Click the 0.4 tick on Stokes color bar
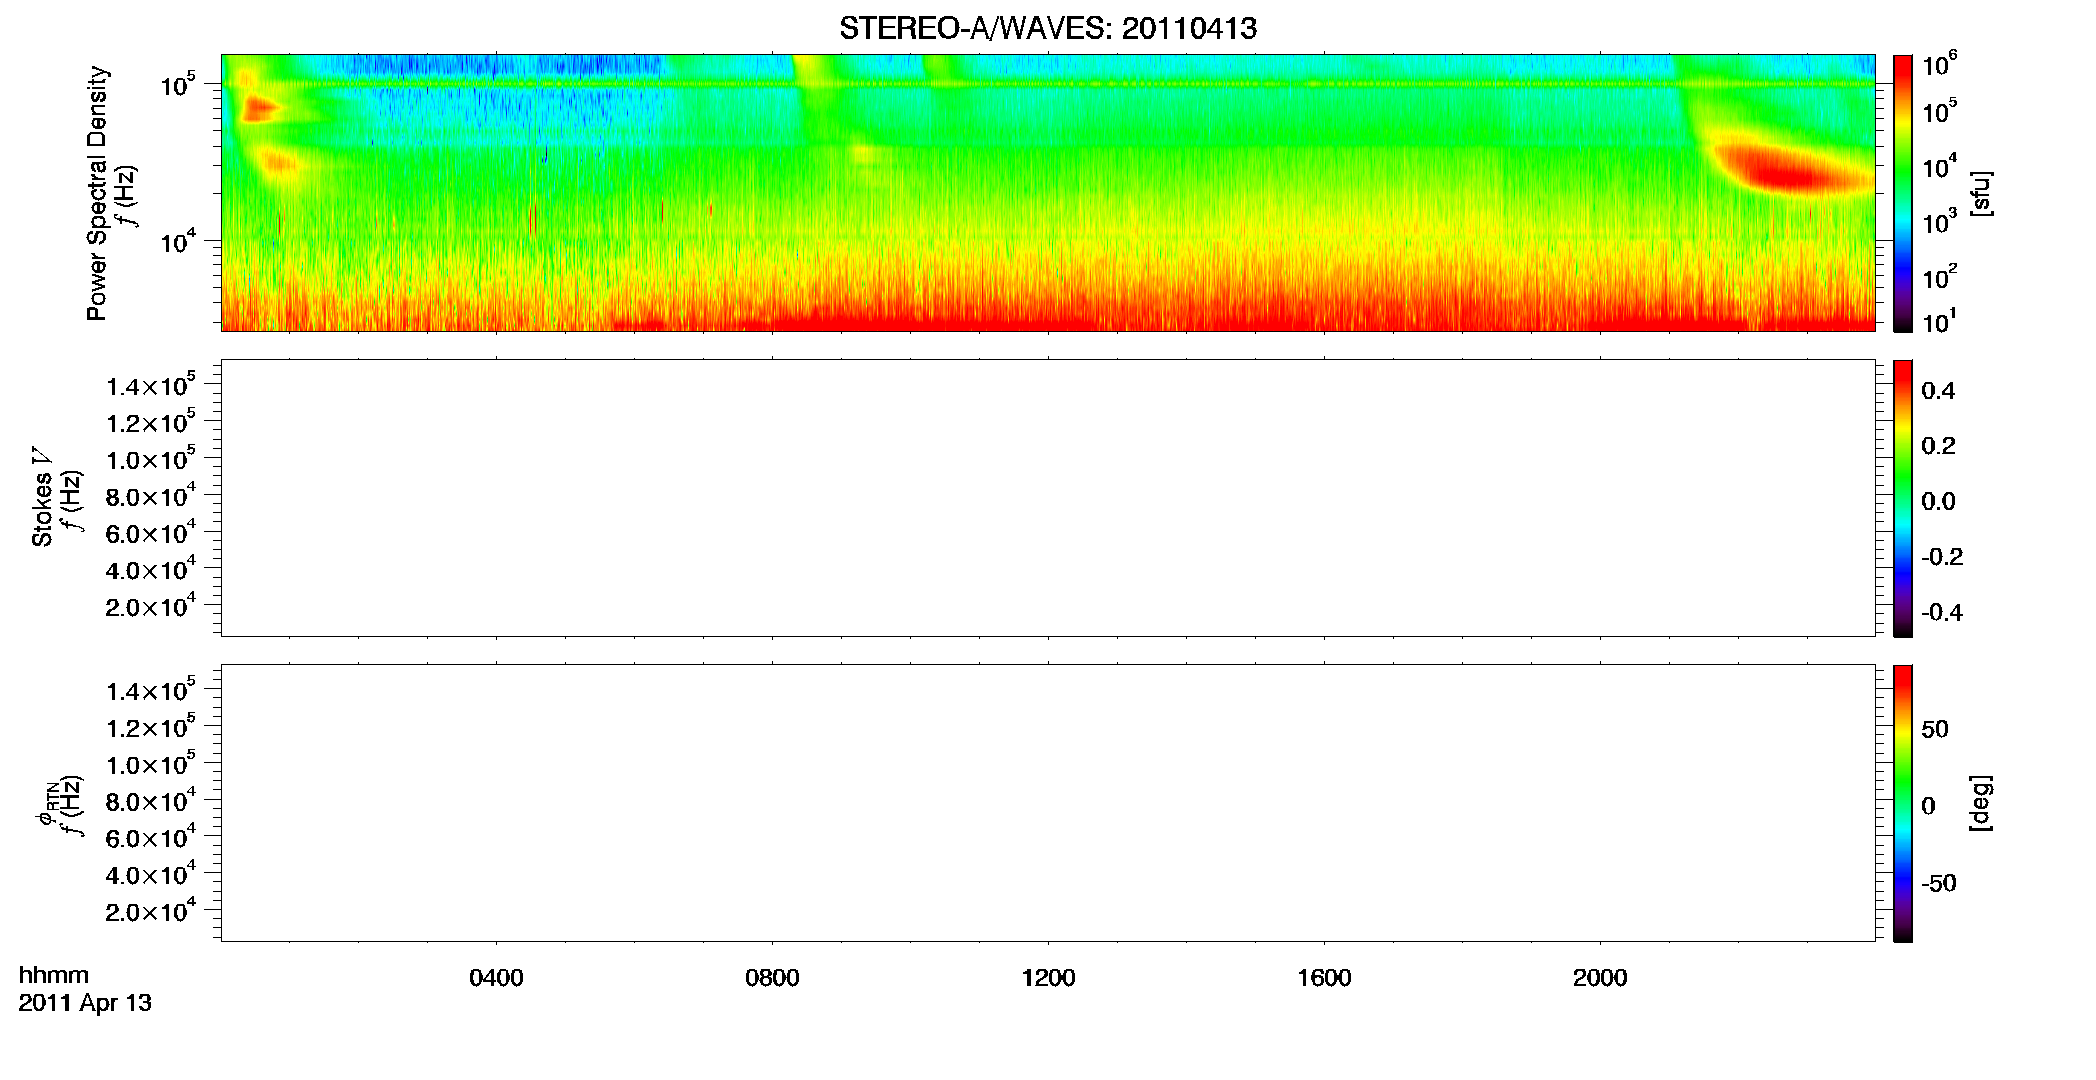Image resolution: width=2096 pixels, height=1080 pixels. pos(1938,391)
